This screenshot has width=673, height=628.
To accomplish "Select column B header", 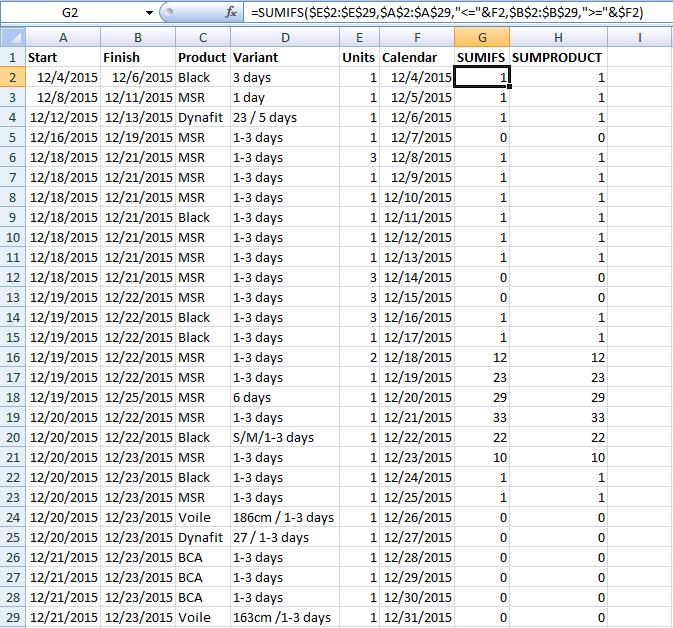I will click(138, 37).
